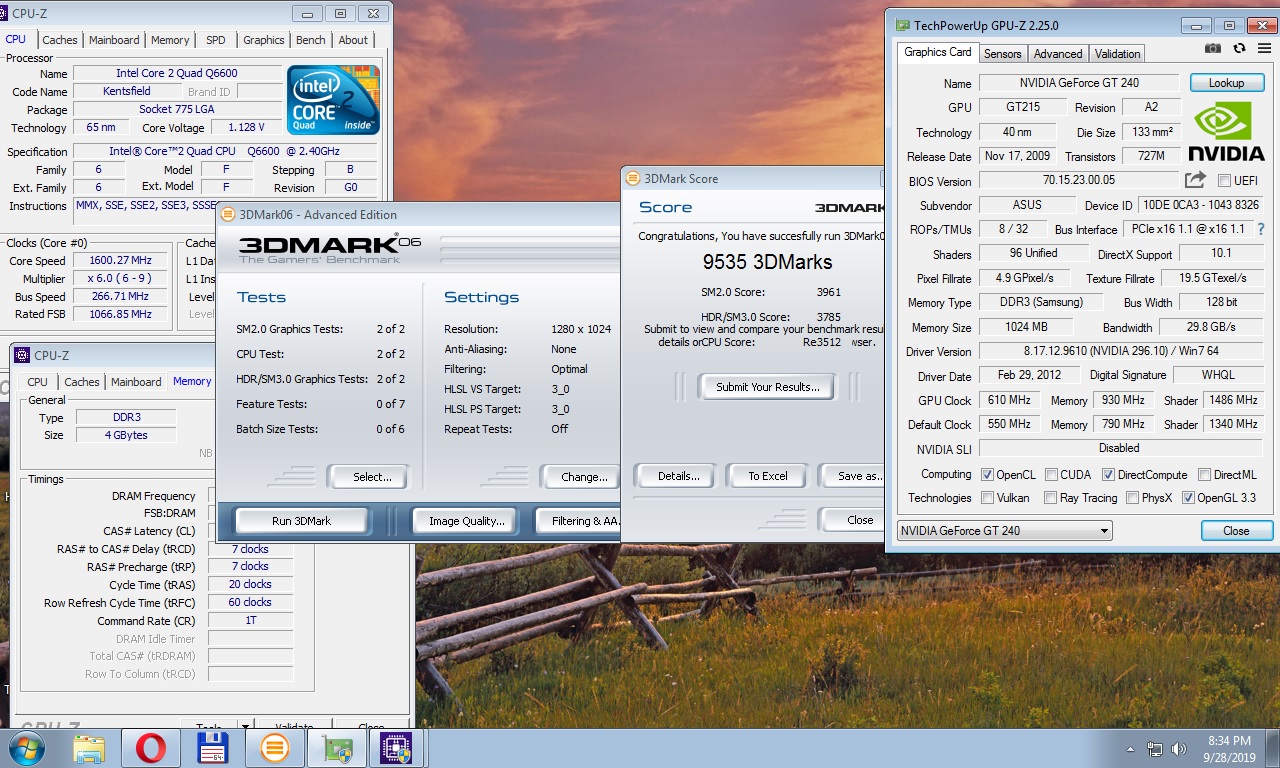Toggle the Vulkan checkbox

tap(987, 498)
